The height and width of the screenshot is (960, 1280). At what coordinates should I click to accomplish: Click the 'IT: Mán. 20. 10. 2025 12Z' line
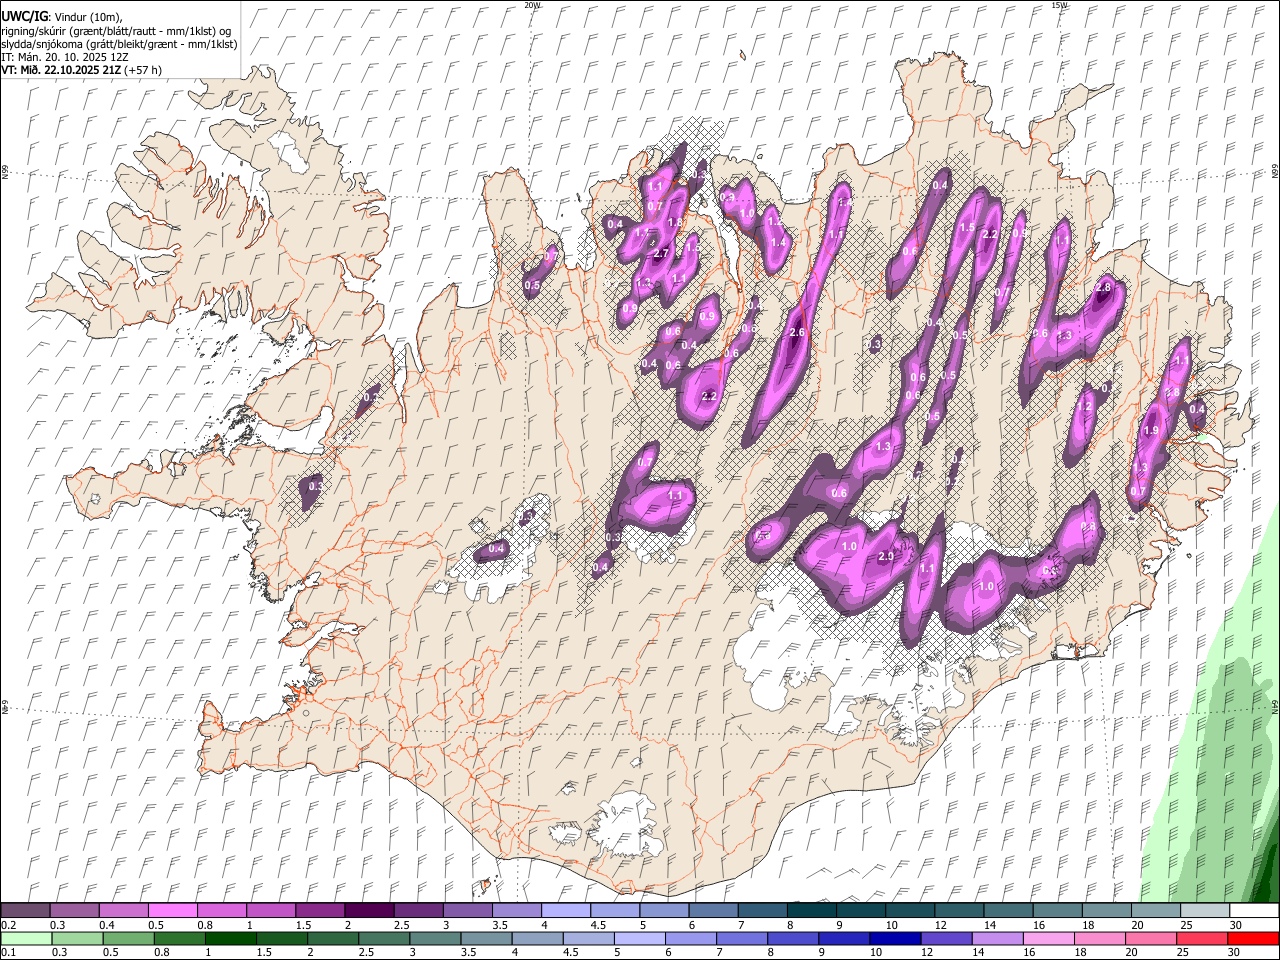click(x=65, y=57)
